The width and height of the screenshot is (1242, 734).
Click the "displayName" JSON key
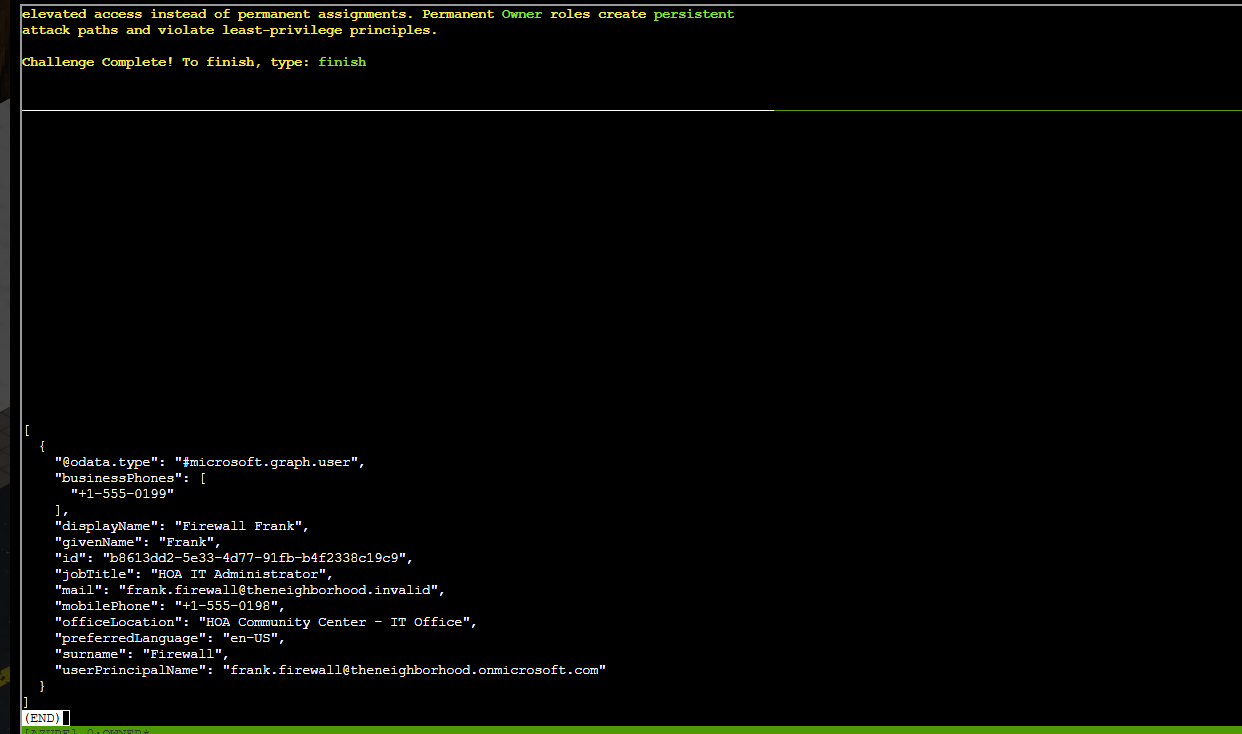(x=106, y=526)
